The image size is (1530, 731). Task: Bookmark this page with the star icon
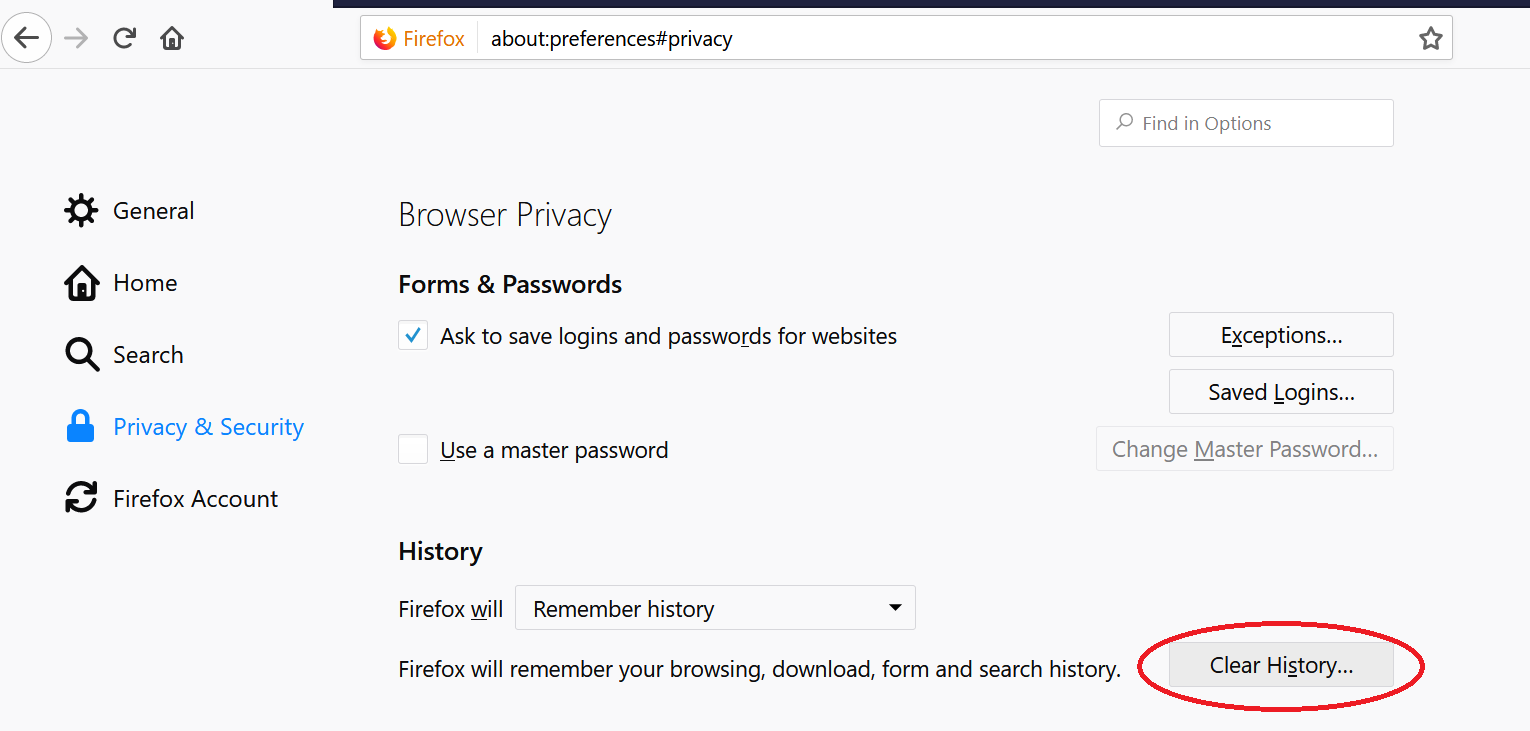point(1431,39)
